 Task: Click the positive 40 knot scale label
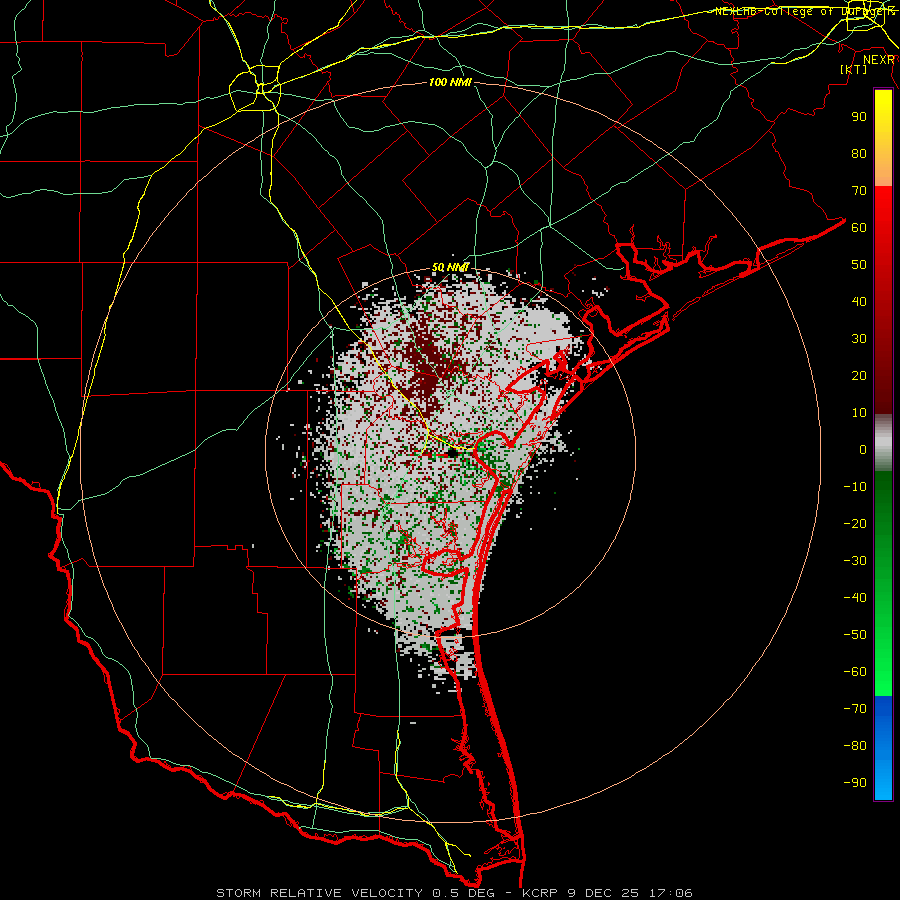pos(859,302)
